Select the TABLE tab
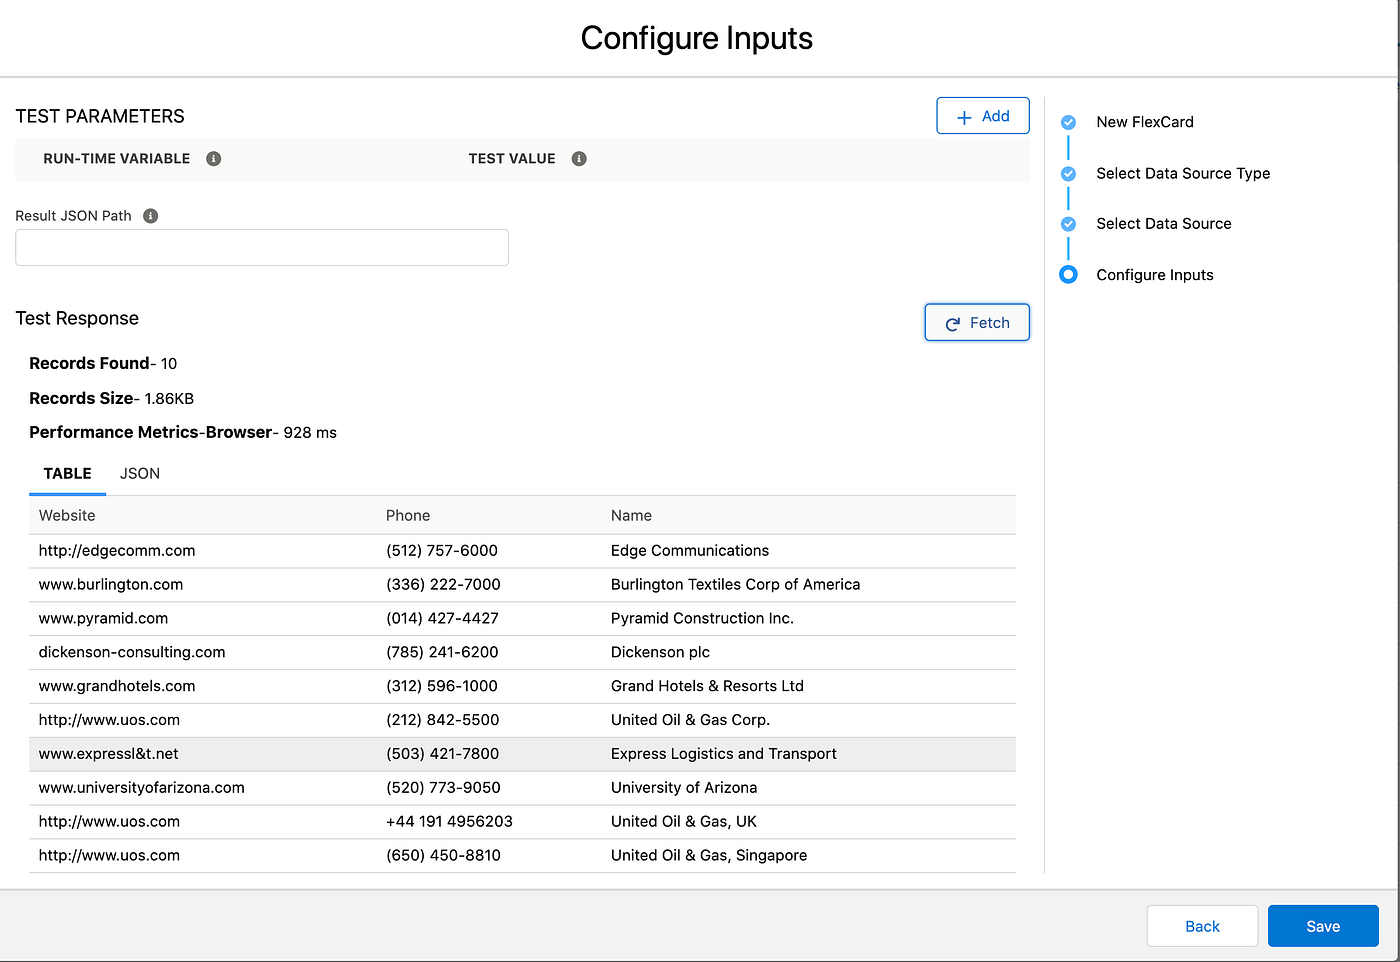1400x962 pixels. click(67, 473)
